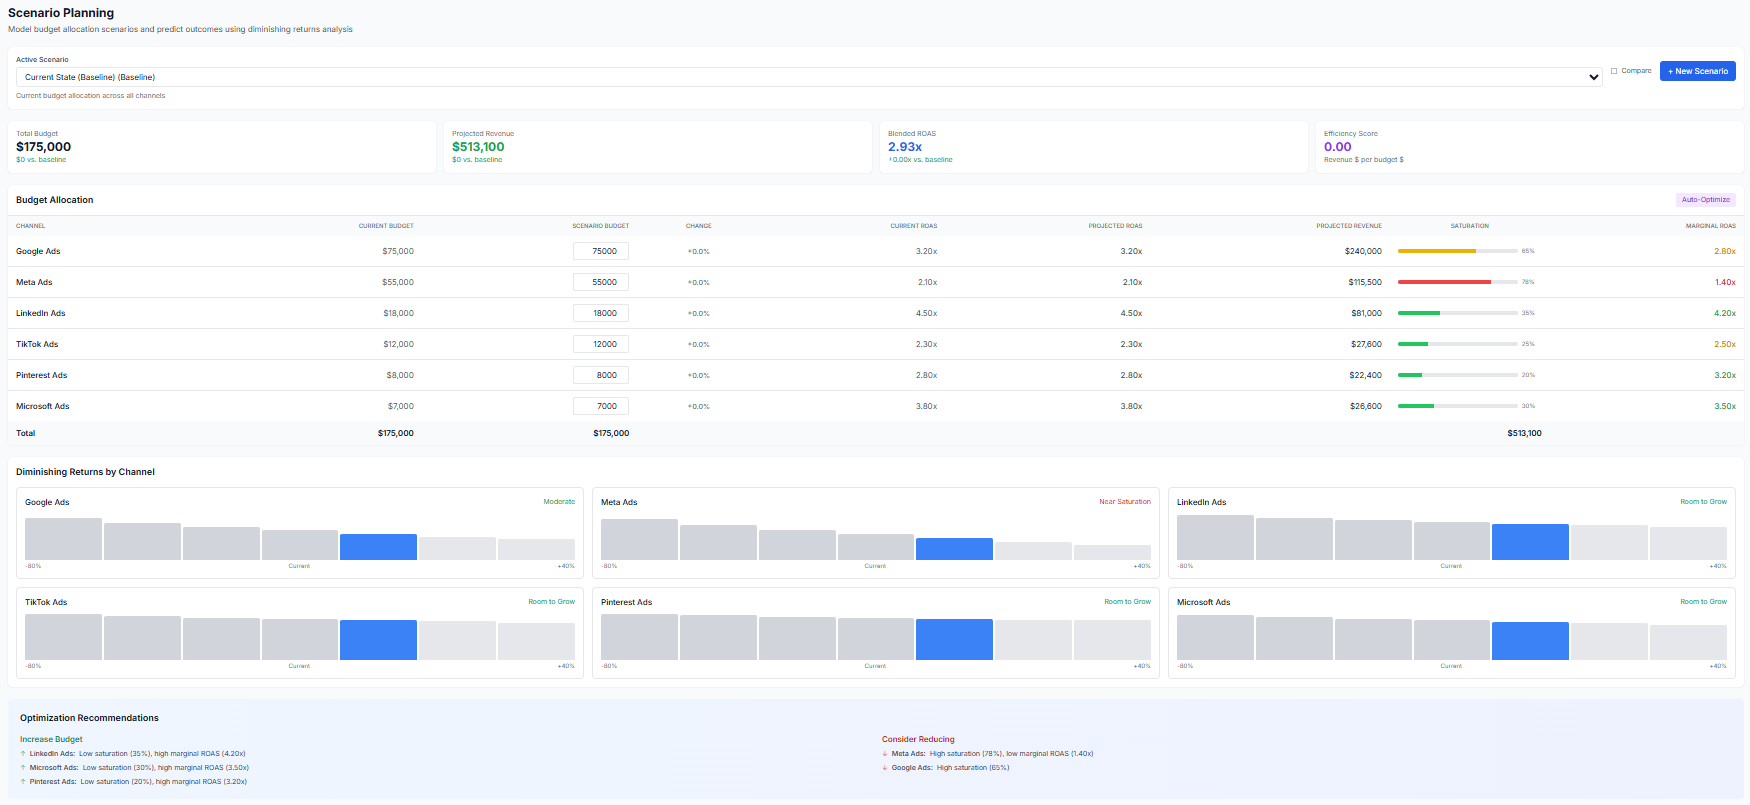Viewport: 1750px width, 805px height.
Task: Click Meta Ads row label in table
Action: pyautogui.click(x=34, y=282)
